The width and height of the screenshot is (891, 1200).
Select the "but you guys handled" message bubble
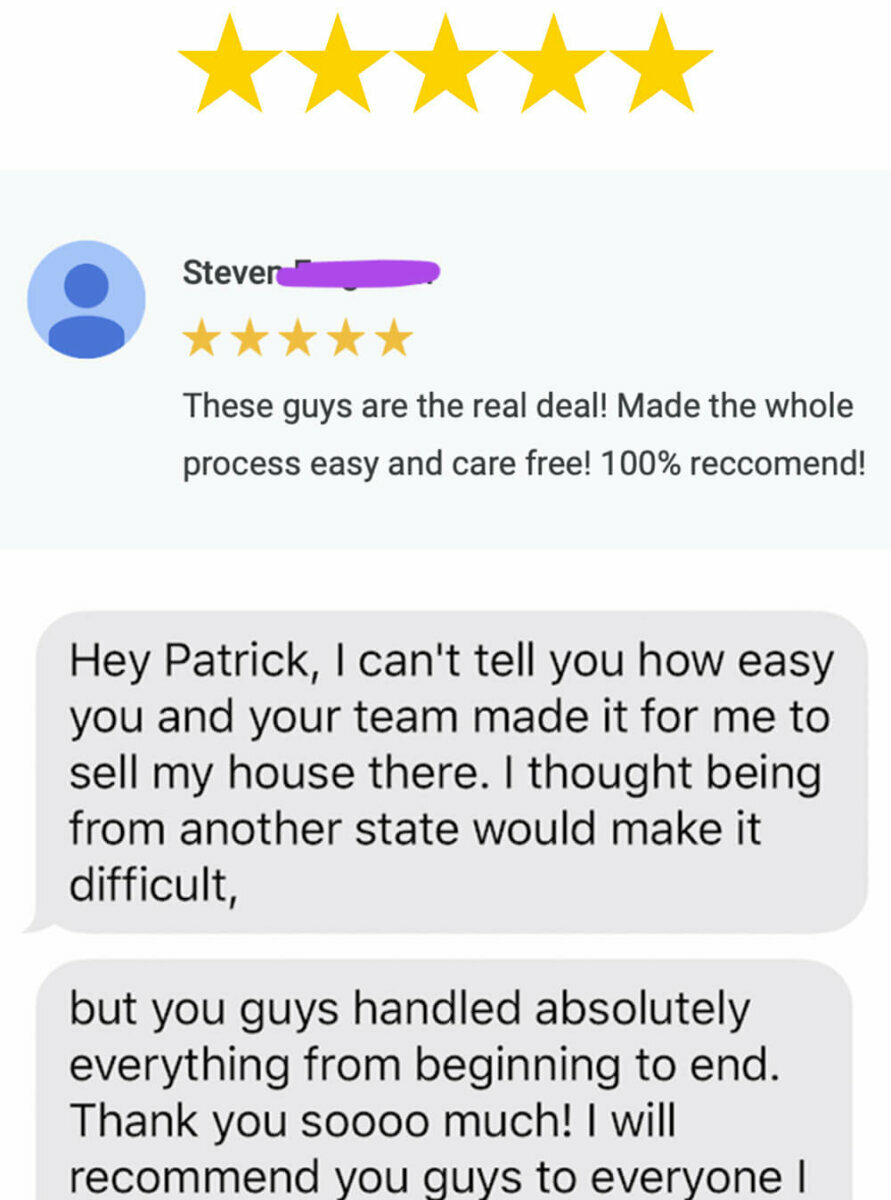point(451,1080)
